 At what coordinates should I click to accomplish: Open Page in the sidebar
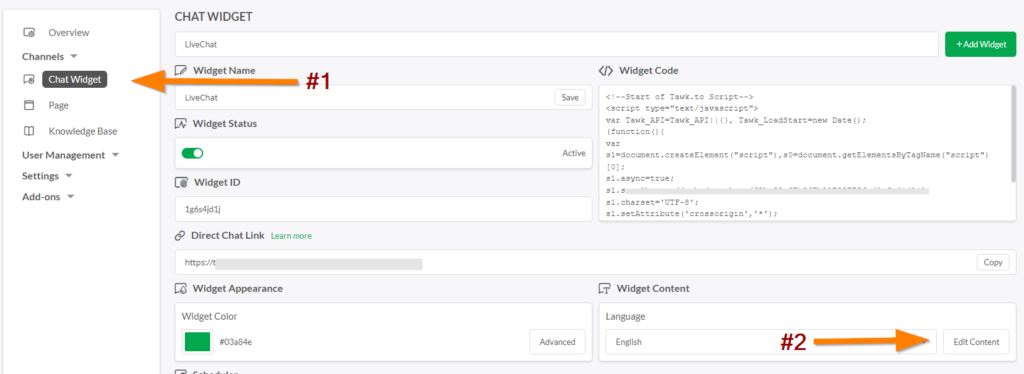coord(58,105)
